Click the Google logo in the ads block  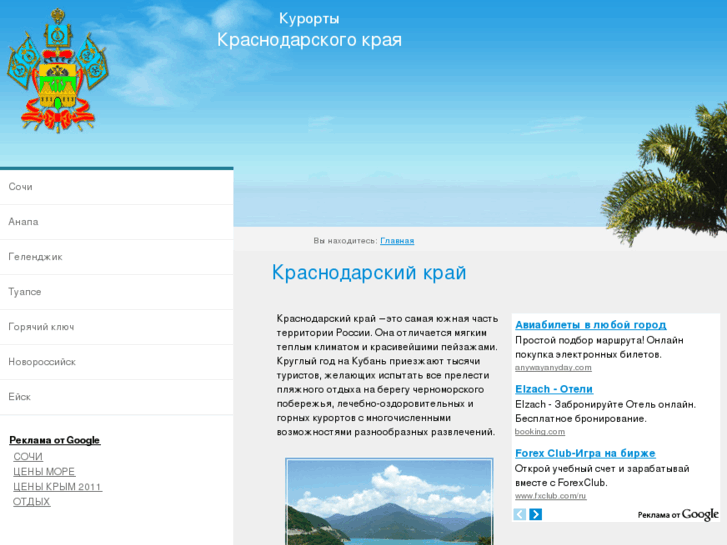coord(700,514)
